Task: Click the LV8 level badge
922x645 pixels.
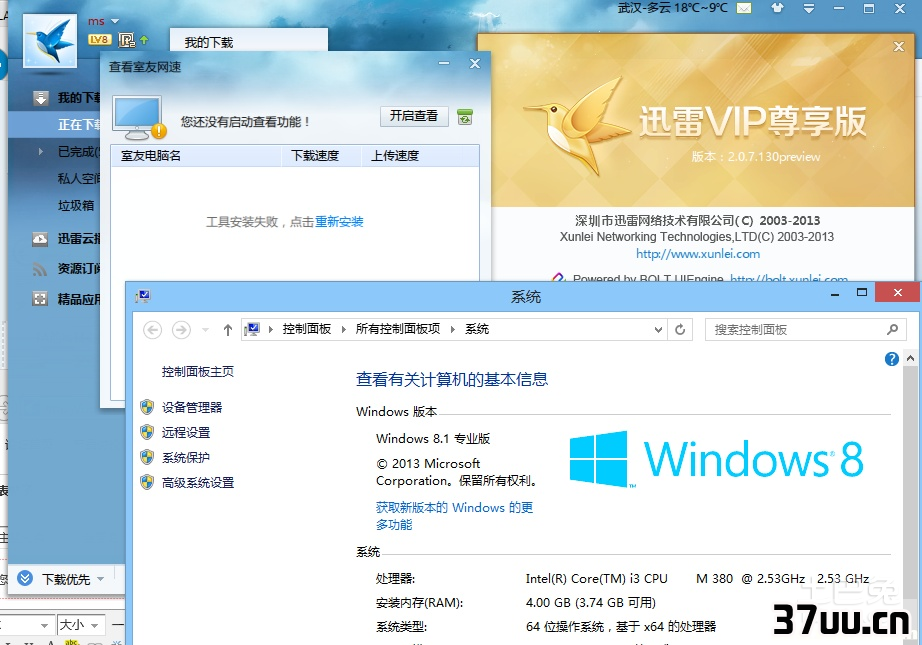Action: [x=99, y=39]
